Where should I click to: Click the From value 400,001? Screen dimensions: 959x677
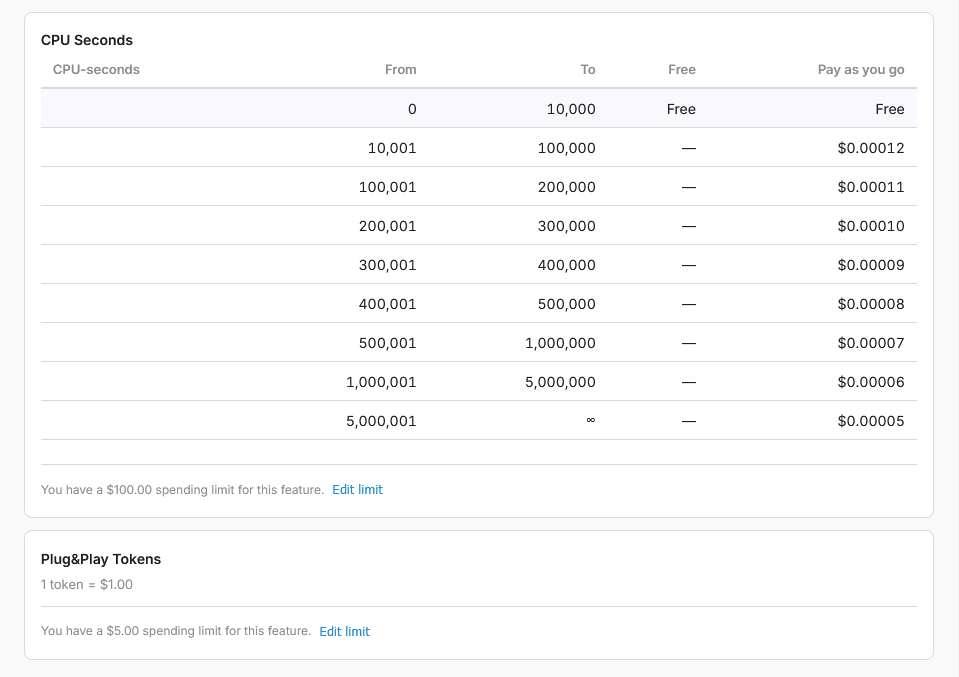point(387,305)
